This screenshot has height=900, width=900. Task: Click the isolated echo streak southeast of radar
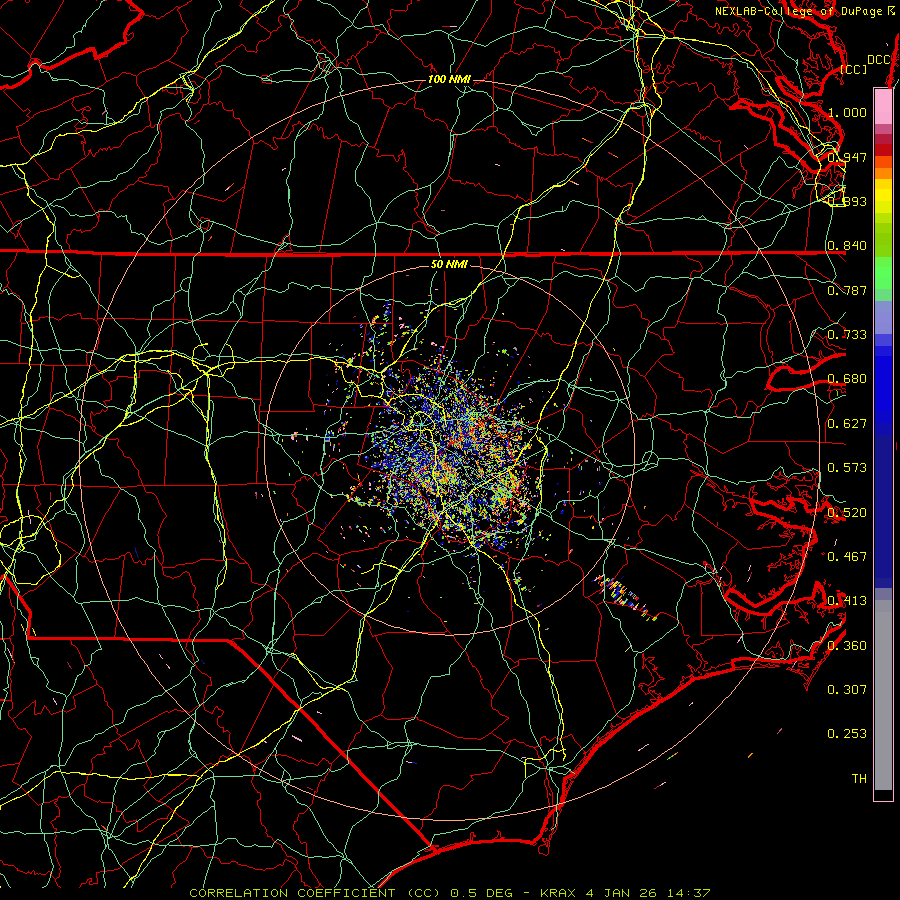point(624,598)
